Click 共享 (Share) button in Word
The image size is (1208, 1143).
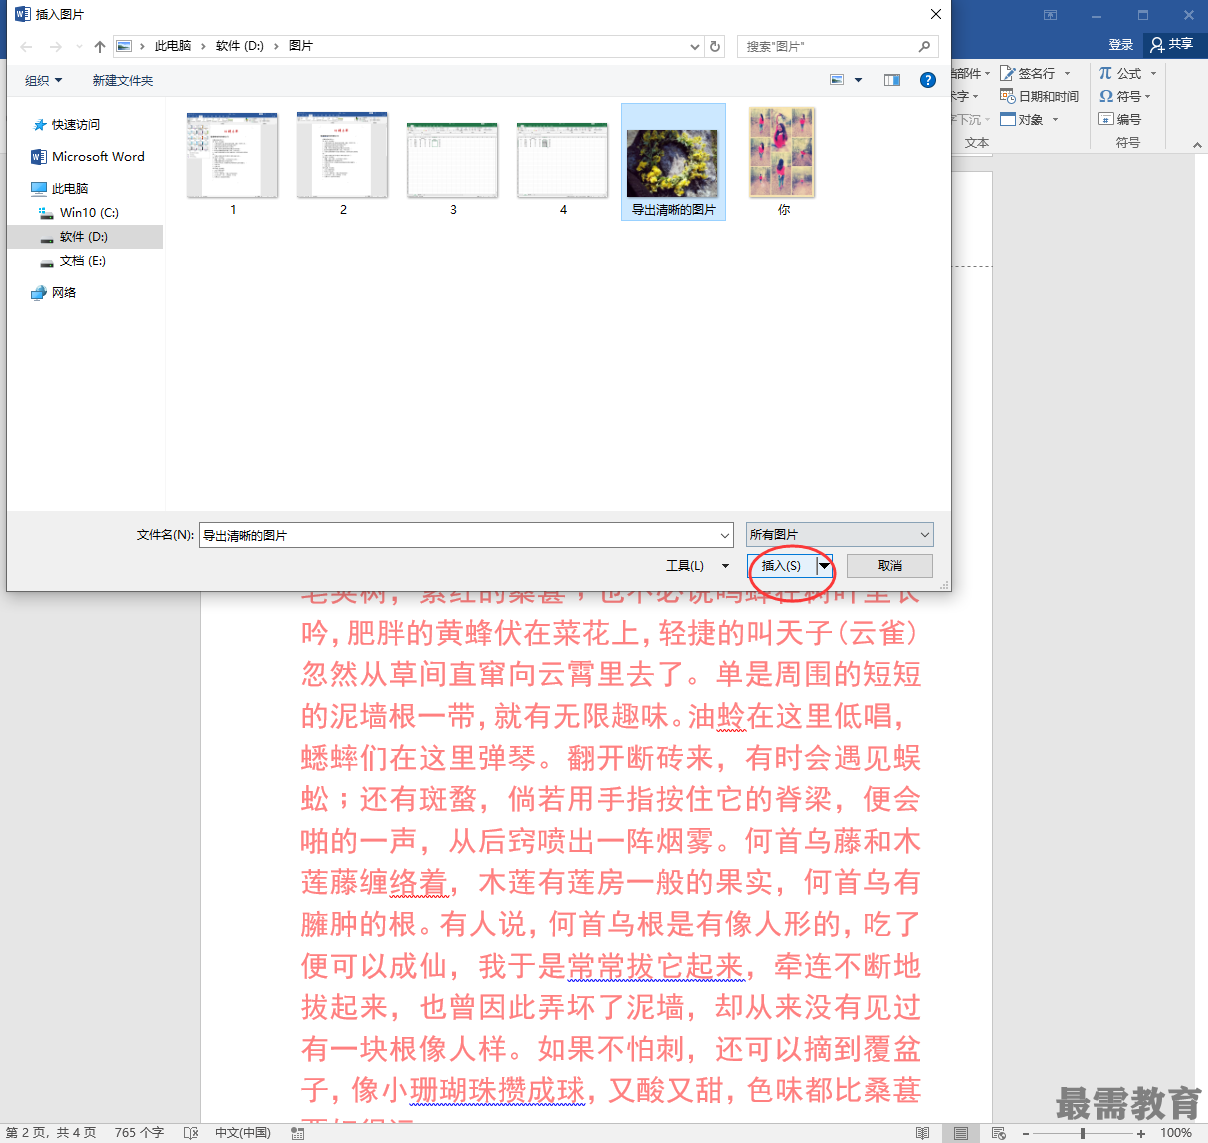coord(1172,45)
